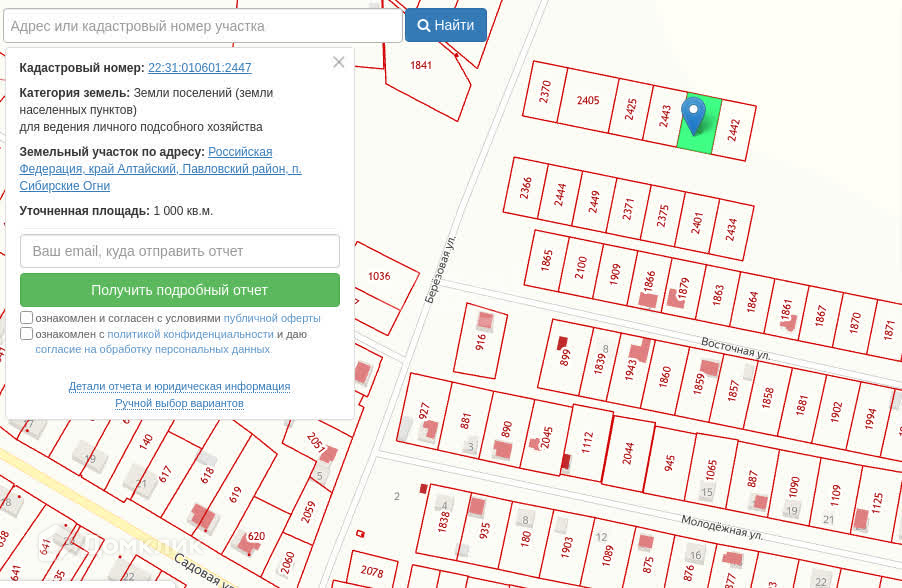This screenshot has height=588, width=902.
Task: Select parcel 2405 on the map
Action: tap(588, 100)
